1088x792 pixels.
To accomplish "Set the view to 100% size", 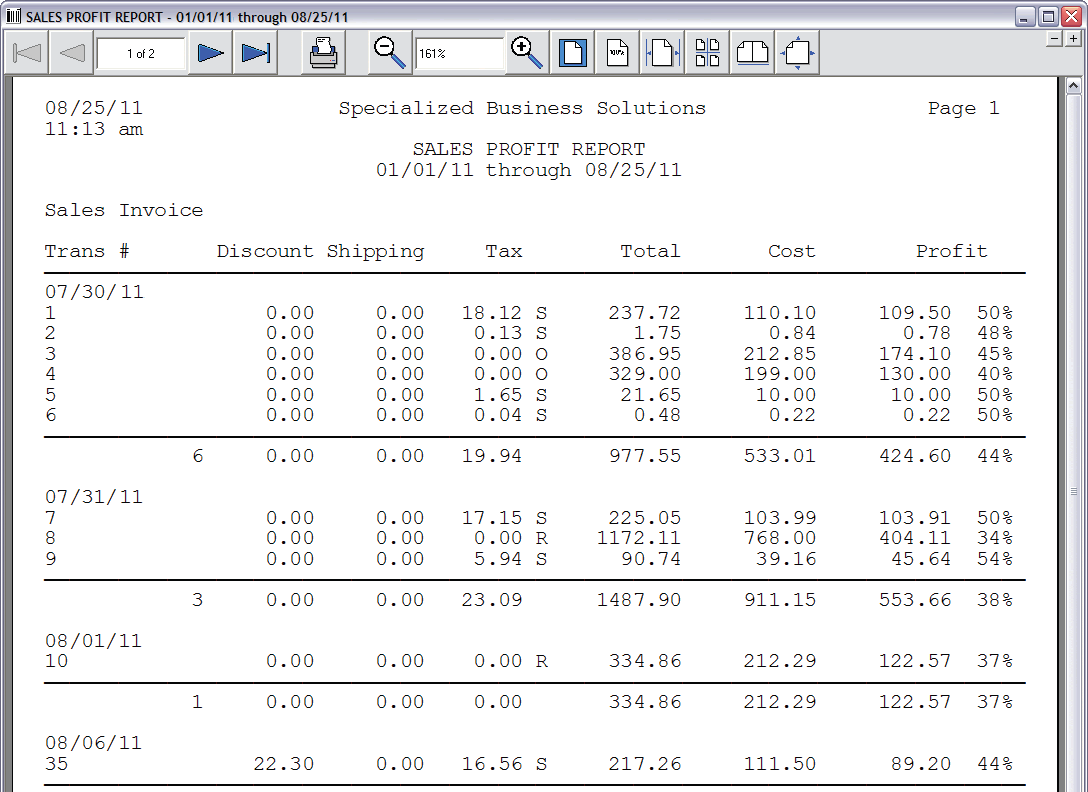I will tap(618, 53).
